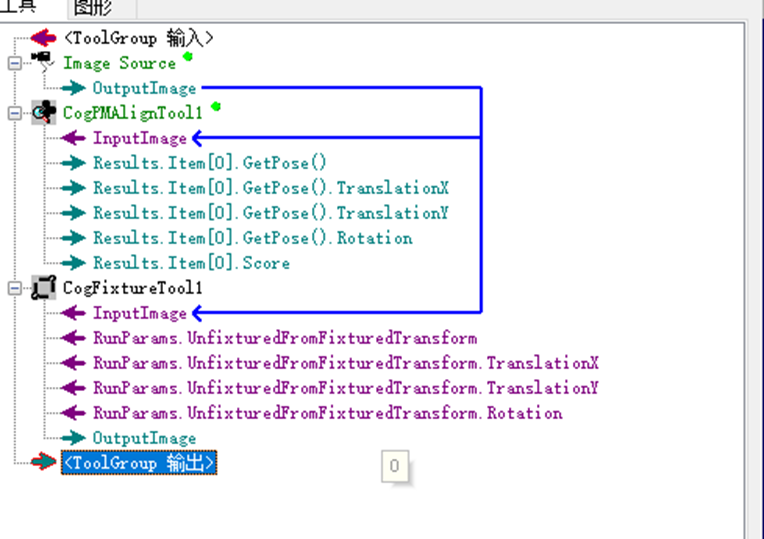This screenshot has width=764, height=539.
Task: Click arrow icon beside GetPose().TranslationY
Action: point(74,212)
